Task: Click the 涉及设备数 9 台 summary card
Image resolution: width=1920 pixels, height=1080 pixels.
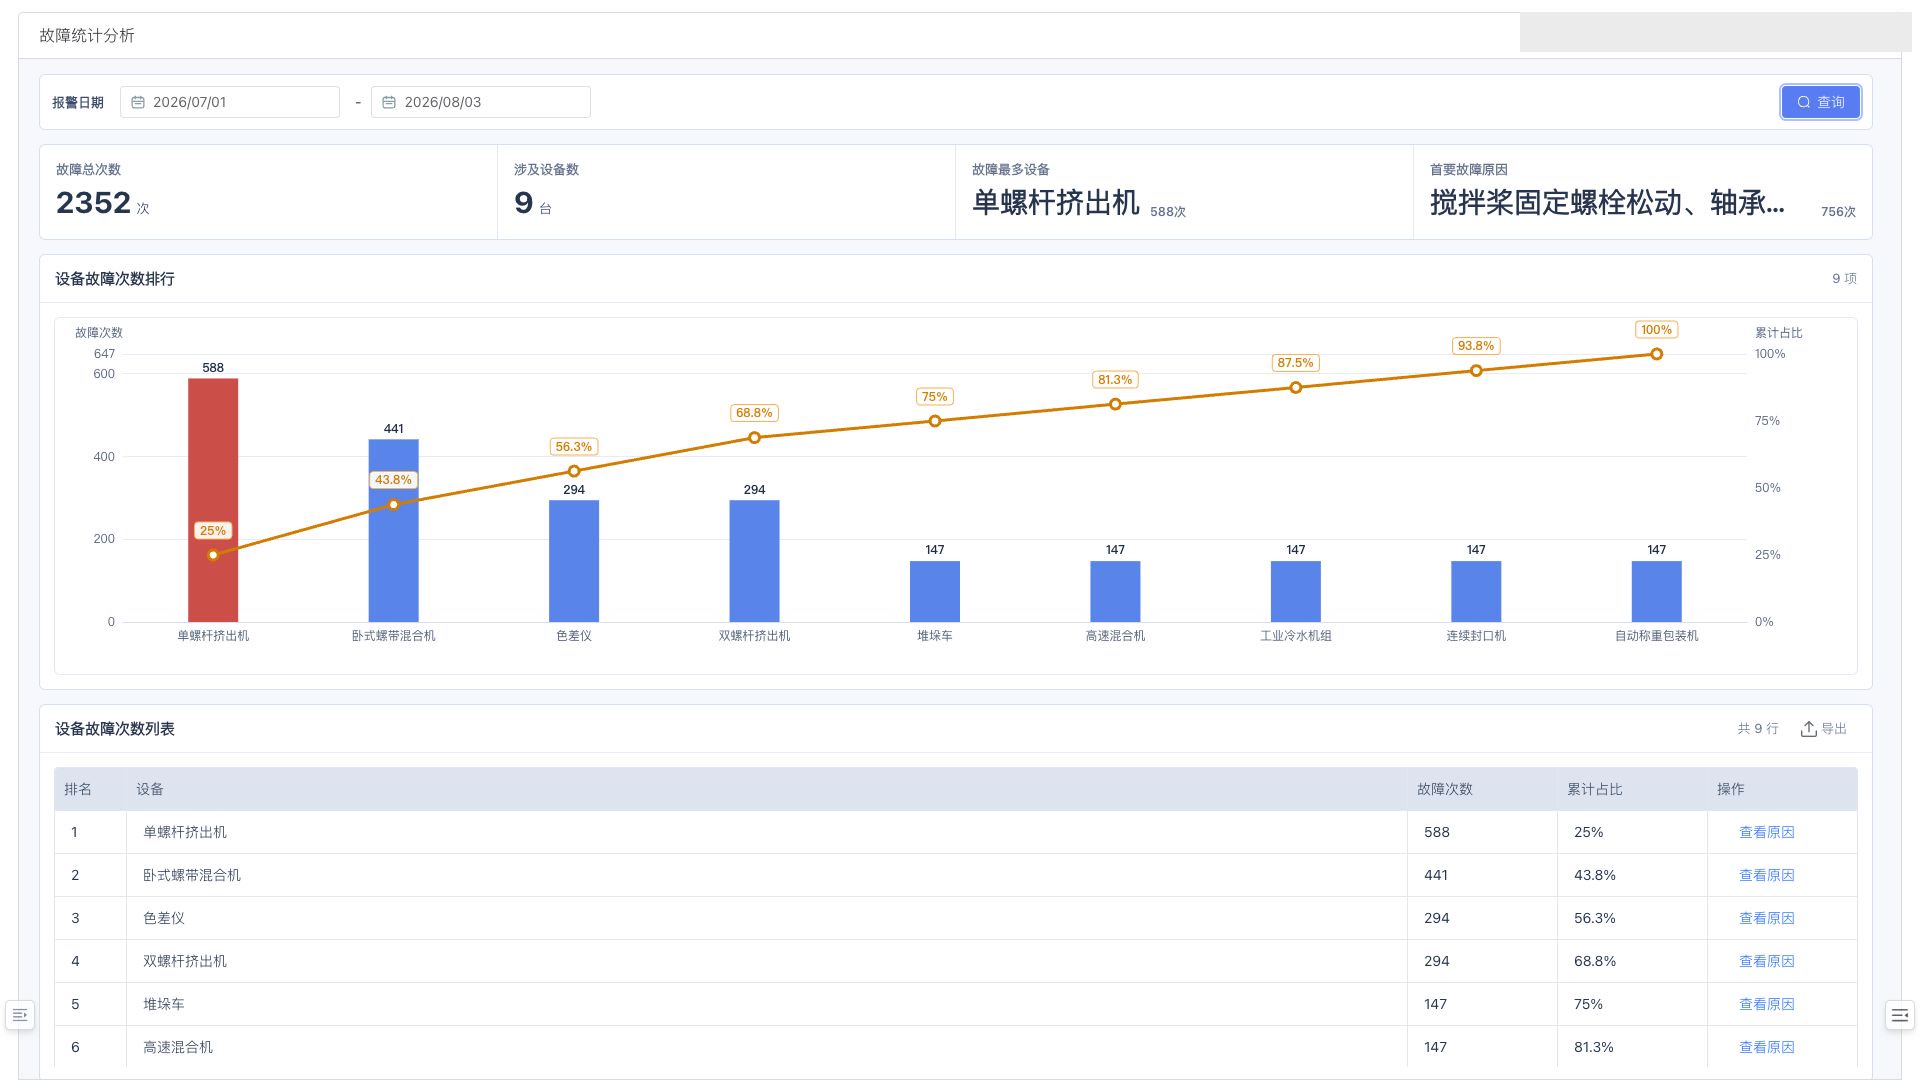Action: [x=726, y=192]
